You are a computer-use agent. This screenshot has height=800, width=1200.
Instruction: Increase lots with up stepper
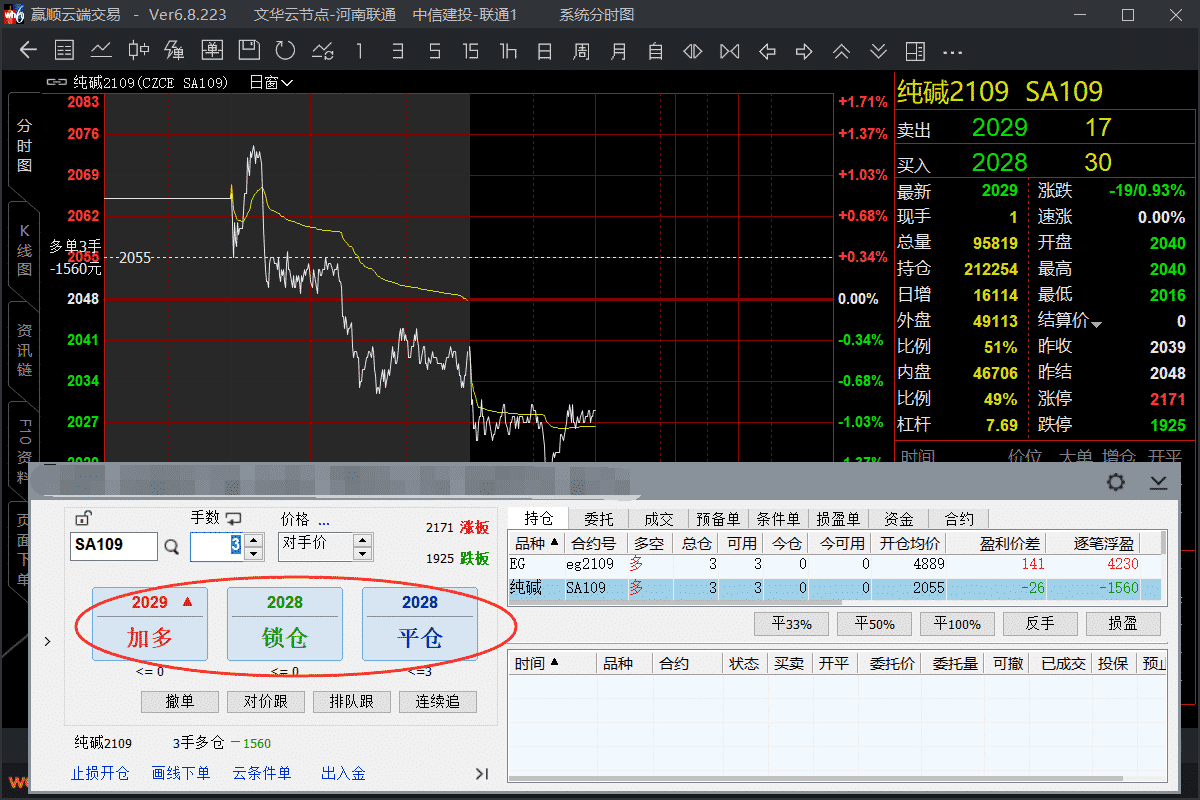[x=254, y=540]
